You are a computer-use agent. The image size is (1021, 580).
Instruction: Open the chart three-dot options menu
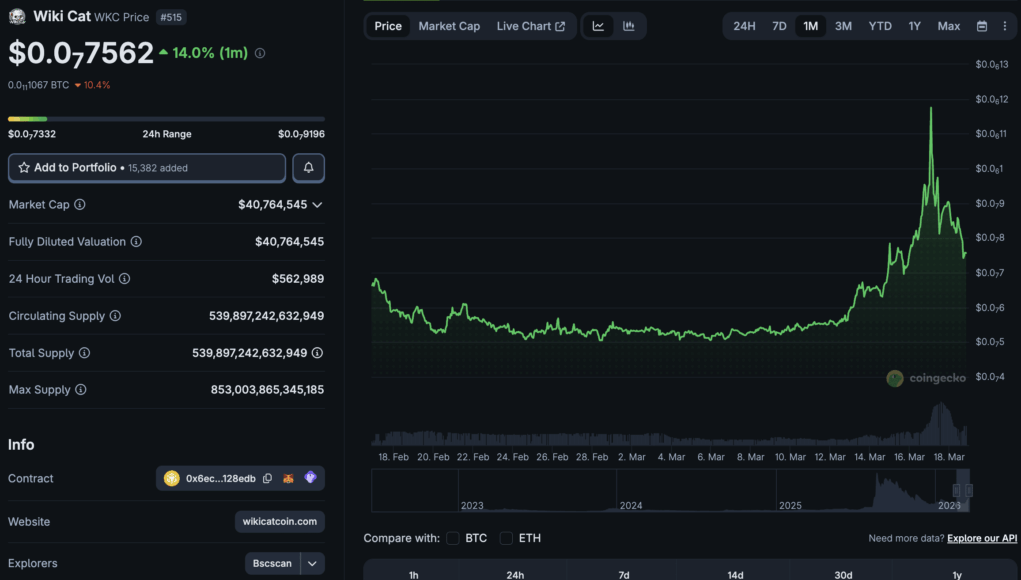(x=1004, y=26)
